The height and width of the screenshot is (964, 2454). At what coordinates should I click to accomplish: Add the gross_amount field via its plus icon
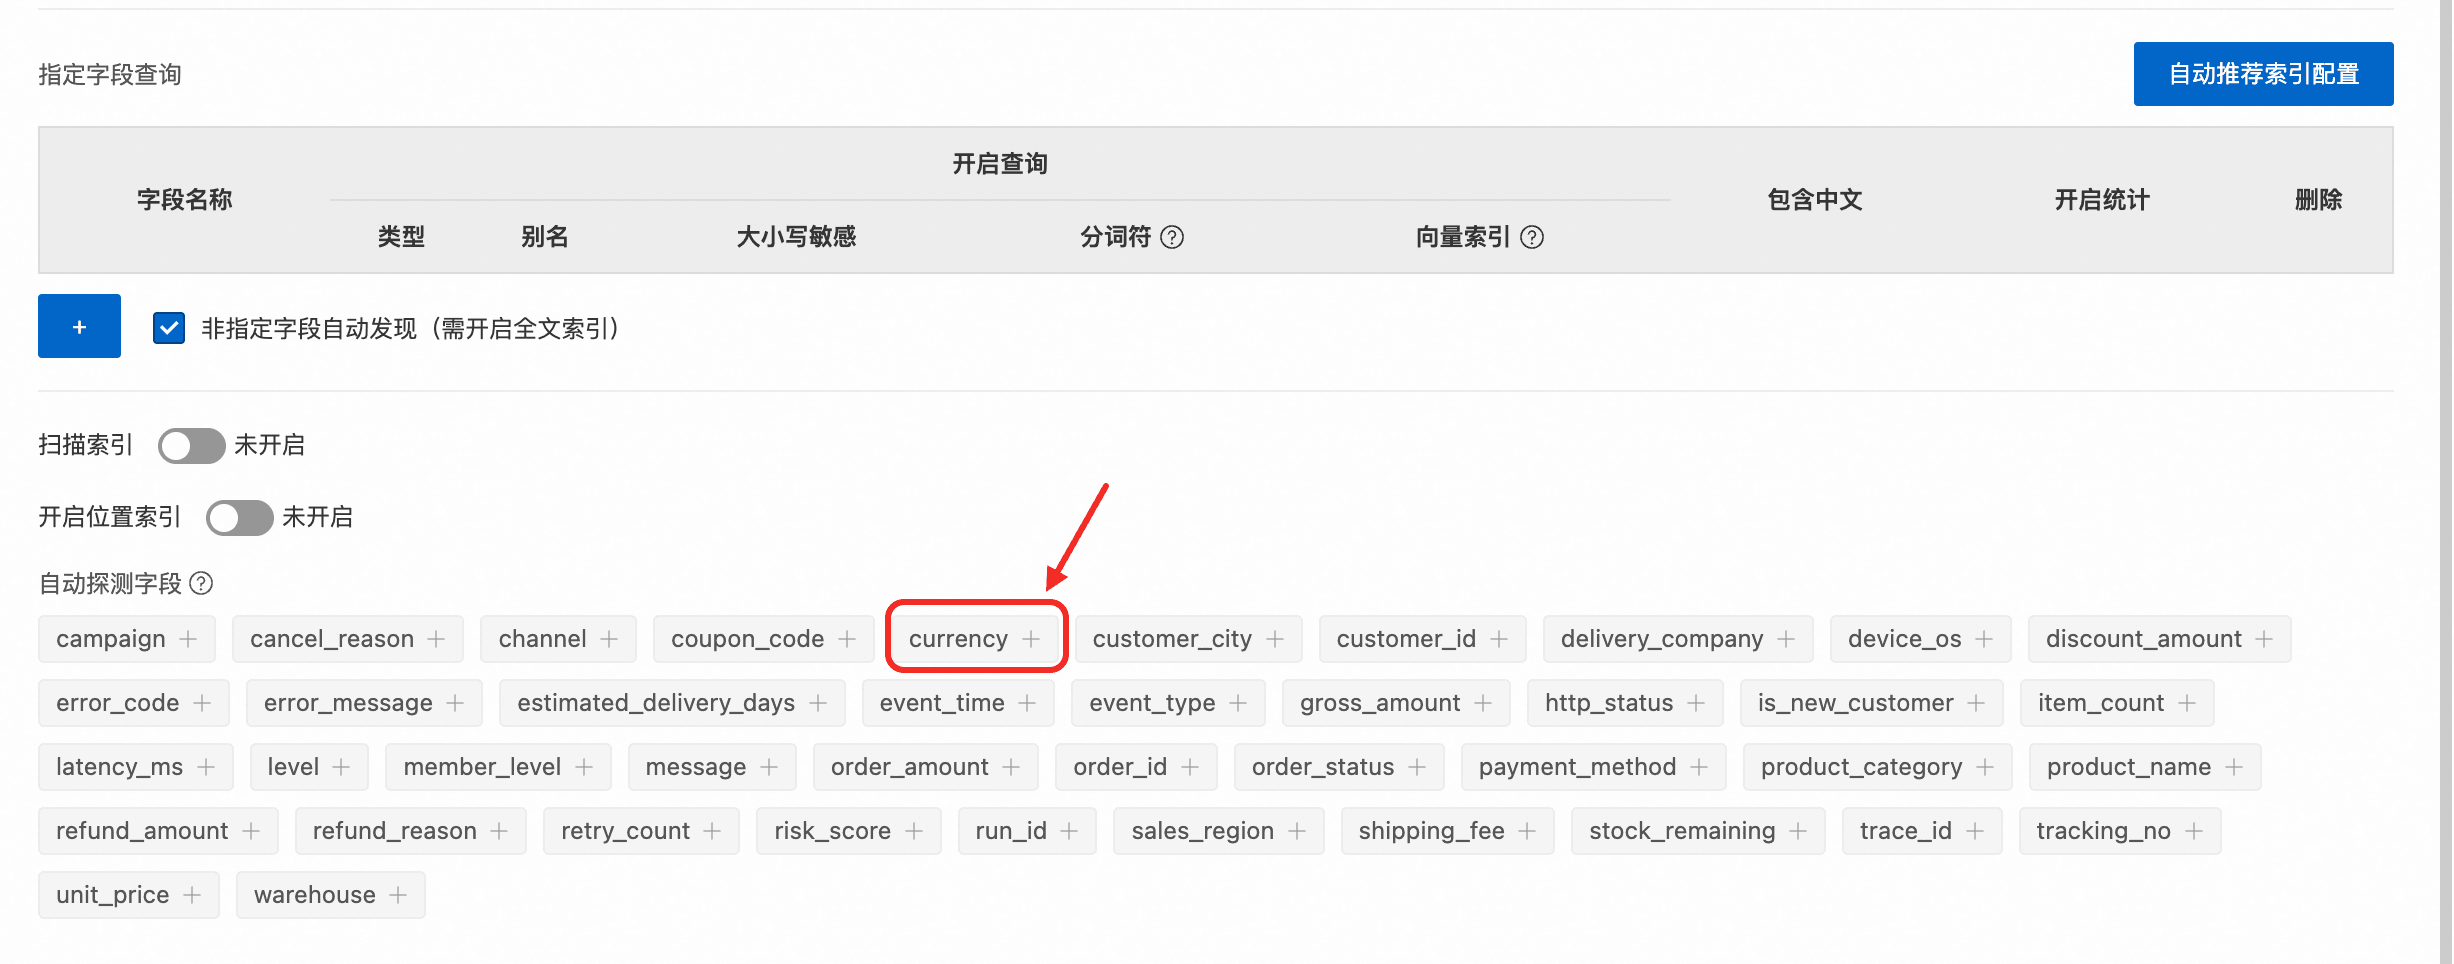click(x=1483, y=703)
